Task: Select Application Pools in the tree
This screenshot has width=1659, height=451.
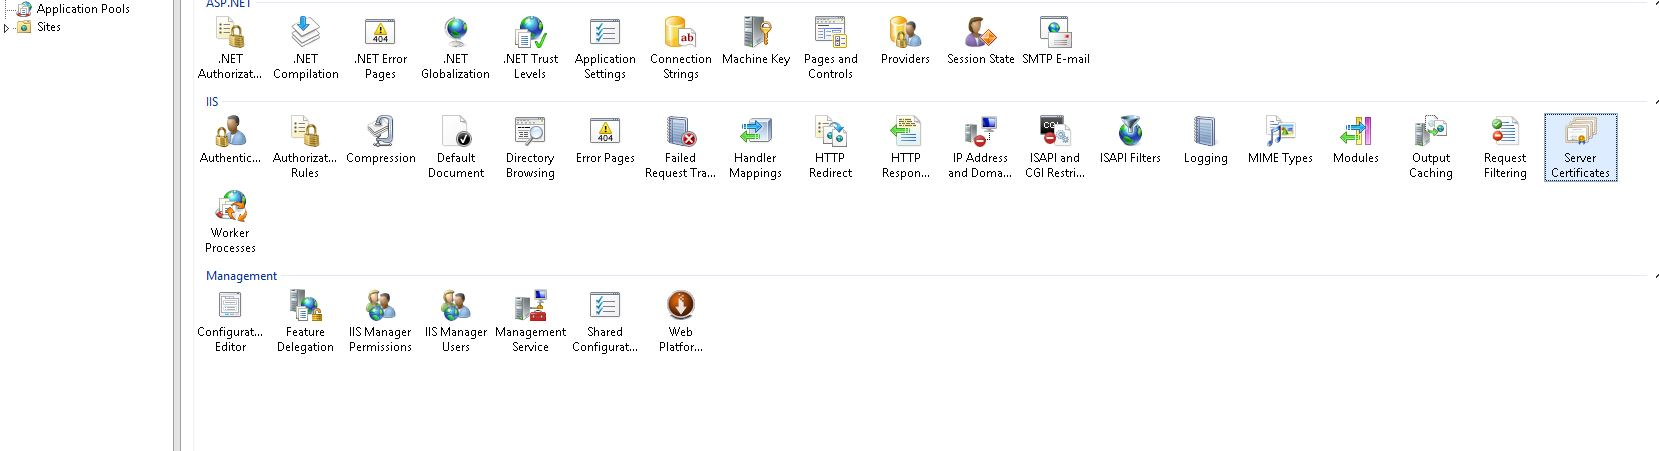Action: coord(83,9)
